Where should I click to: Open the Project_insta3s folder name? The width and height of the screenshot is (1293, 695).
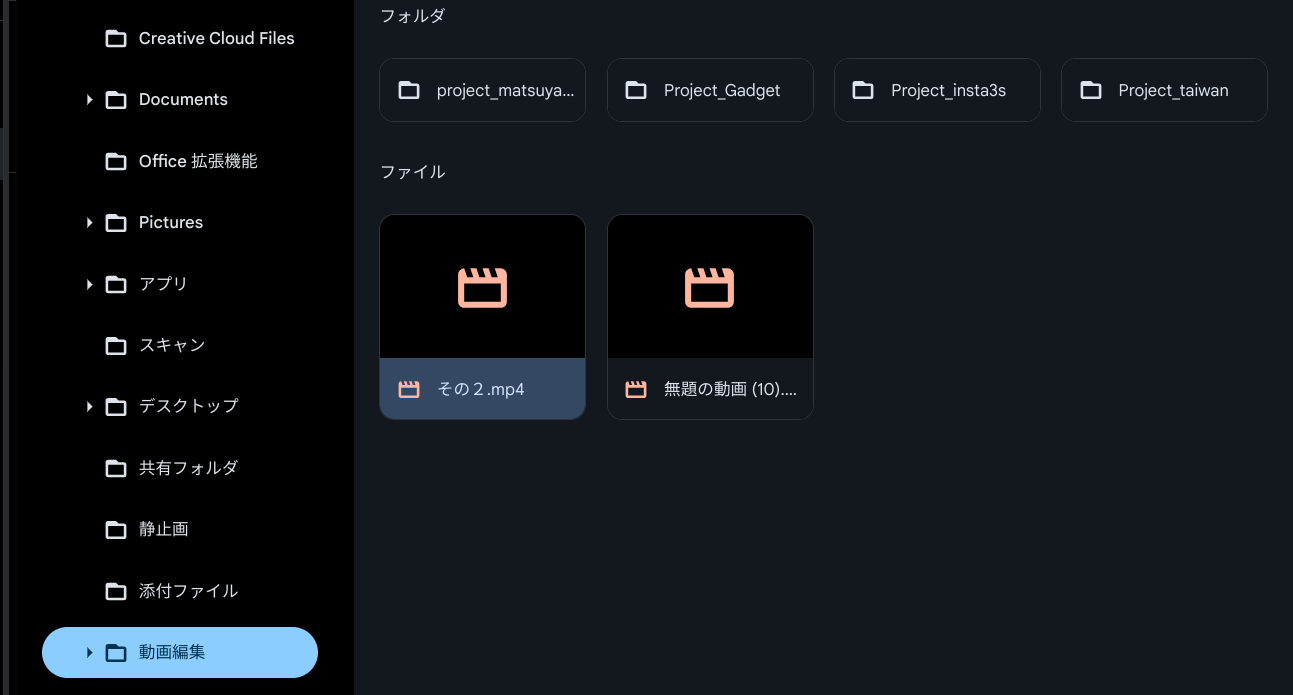click(948, 90)
